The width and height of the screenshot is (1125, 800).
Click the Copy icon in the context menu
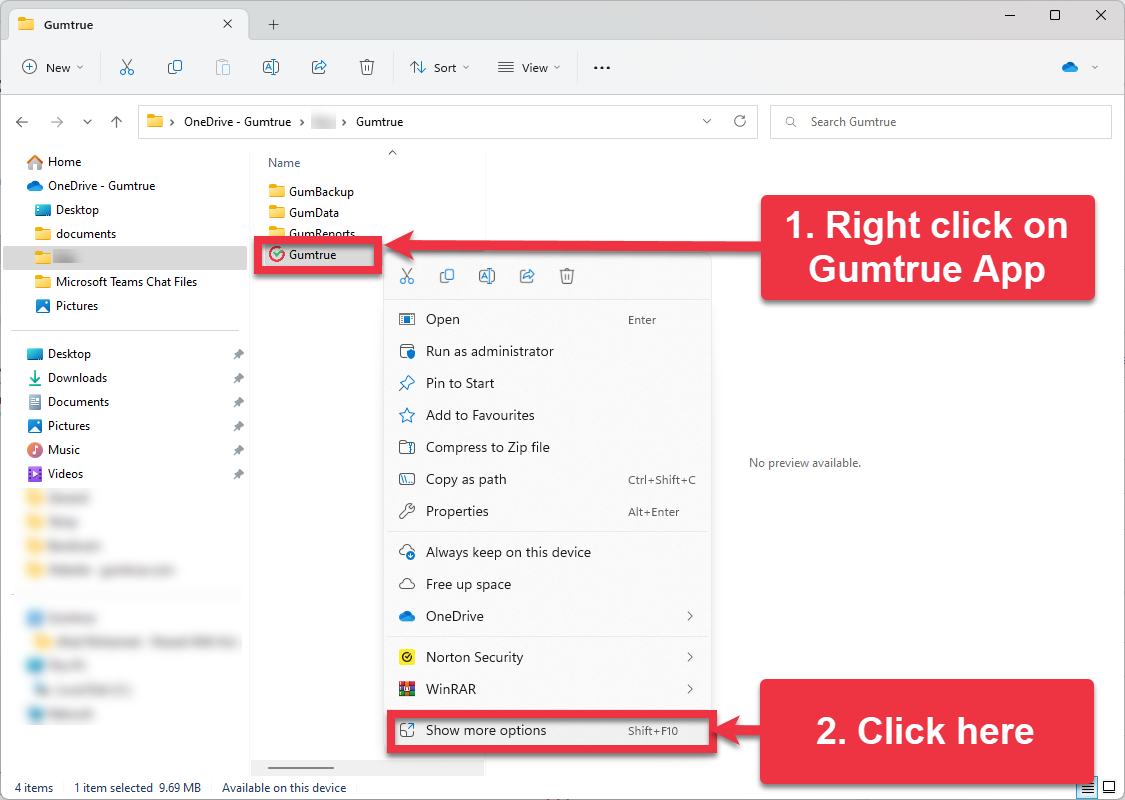click(447, 276)
